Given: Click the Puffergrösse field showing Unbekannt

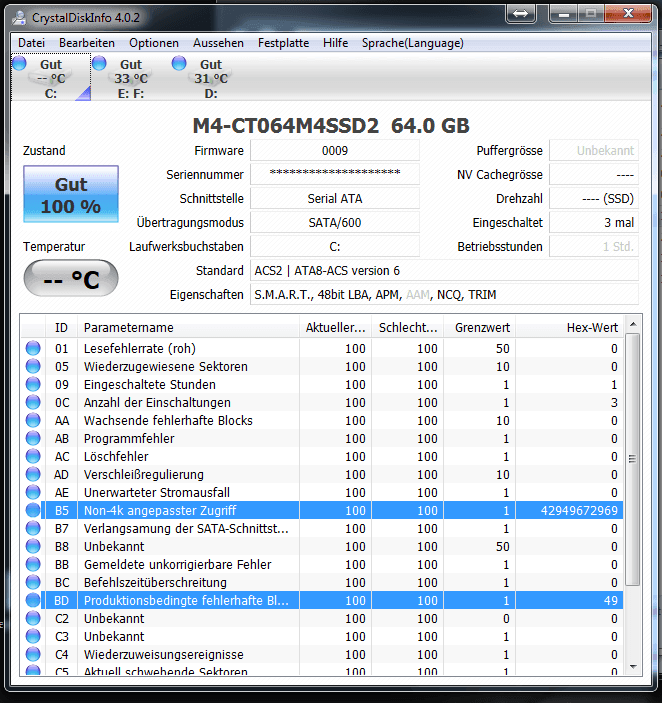Looking at the screenshot, I should pos(594,151).
